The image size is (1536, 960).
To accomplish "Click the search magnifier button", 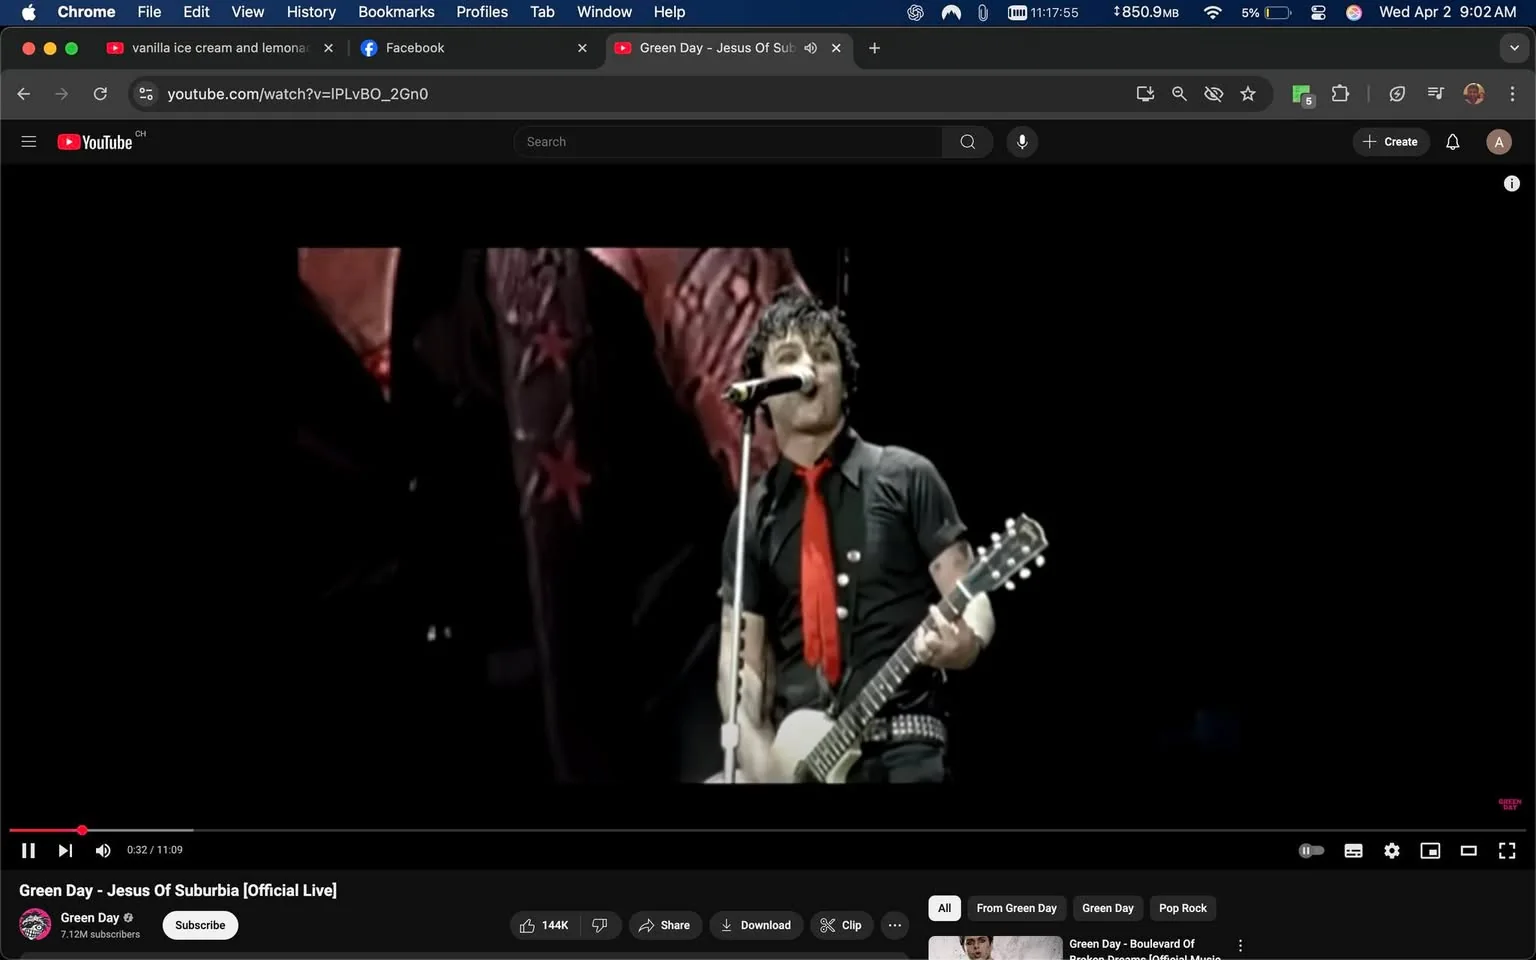I will coord(968,142).
